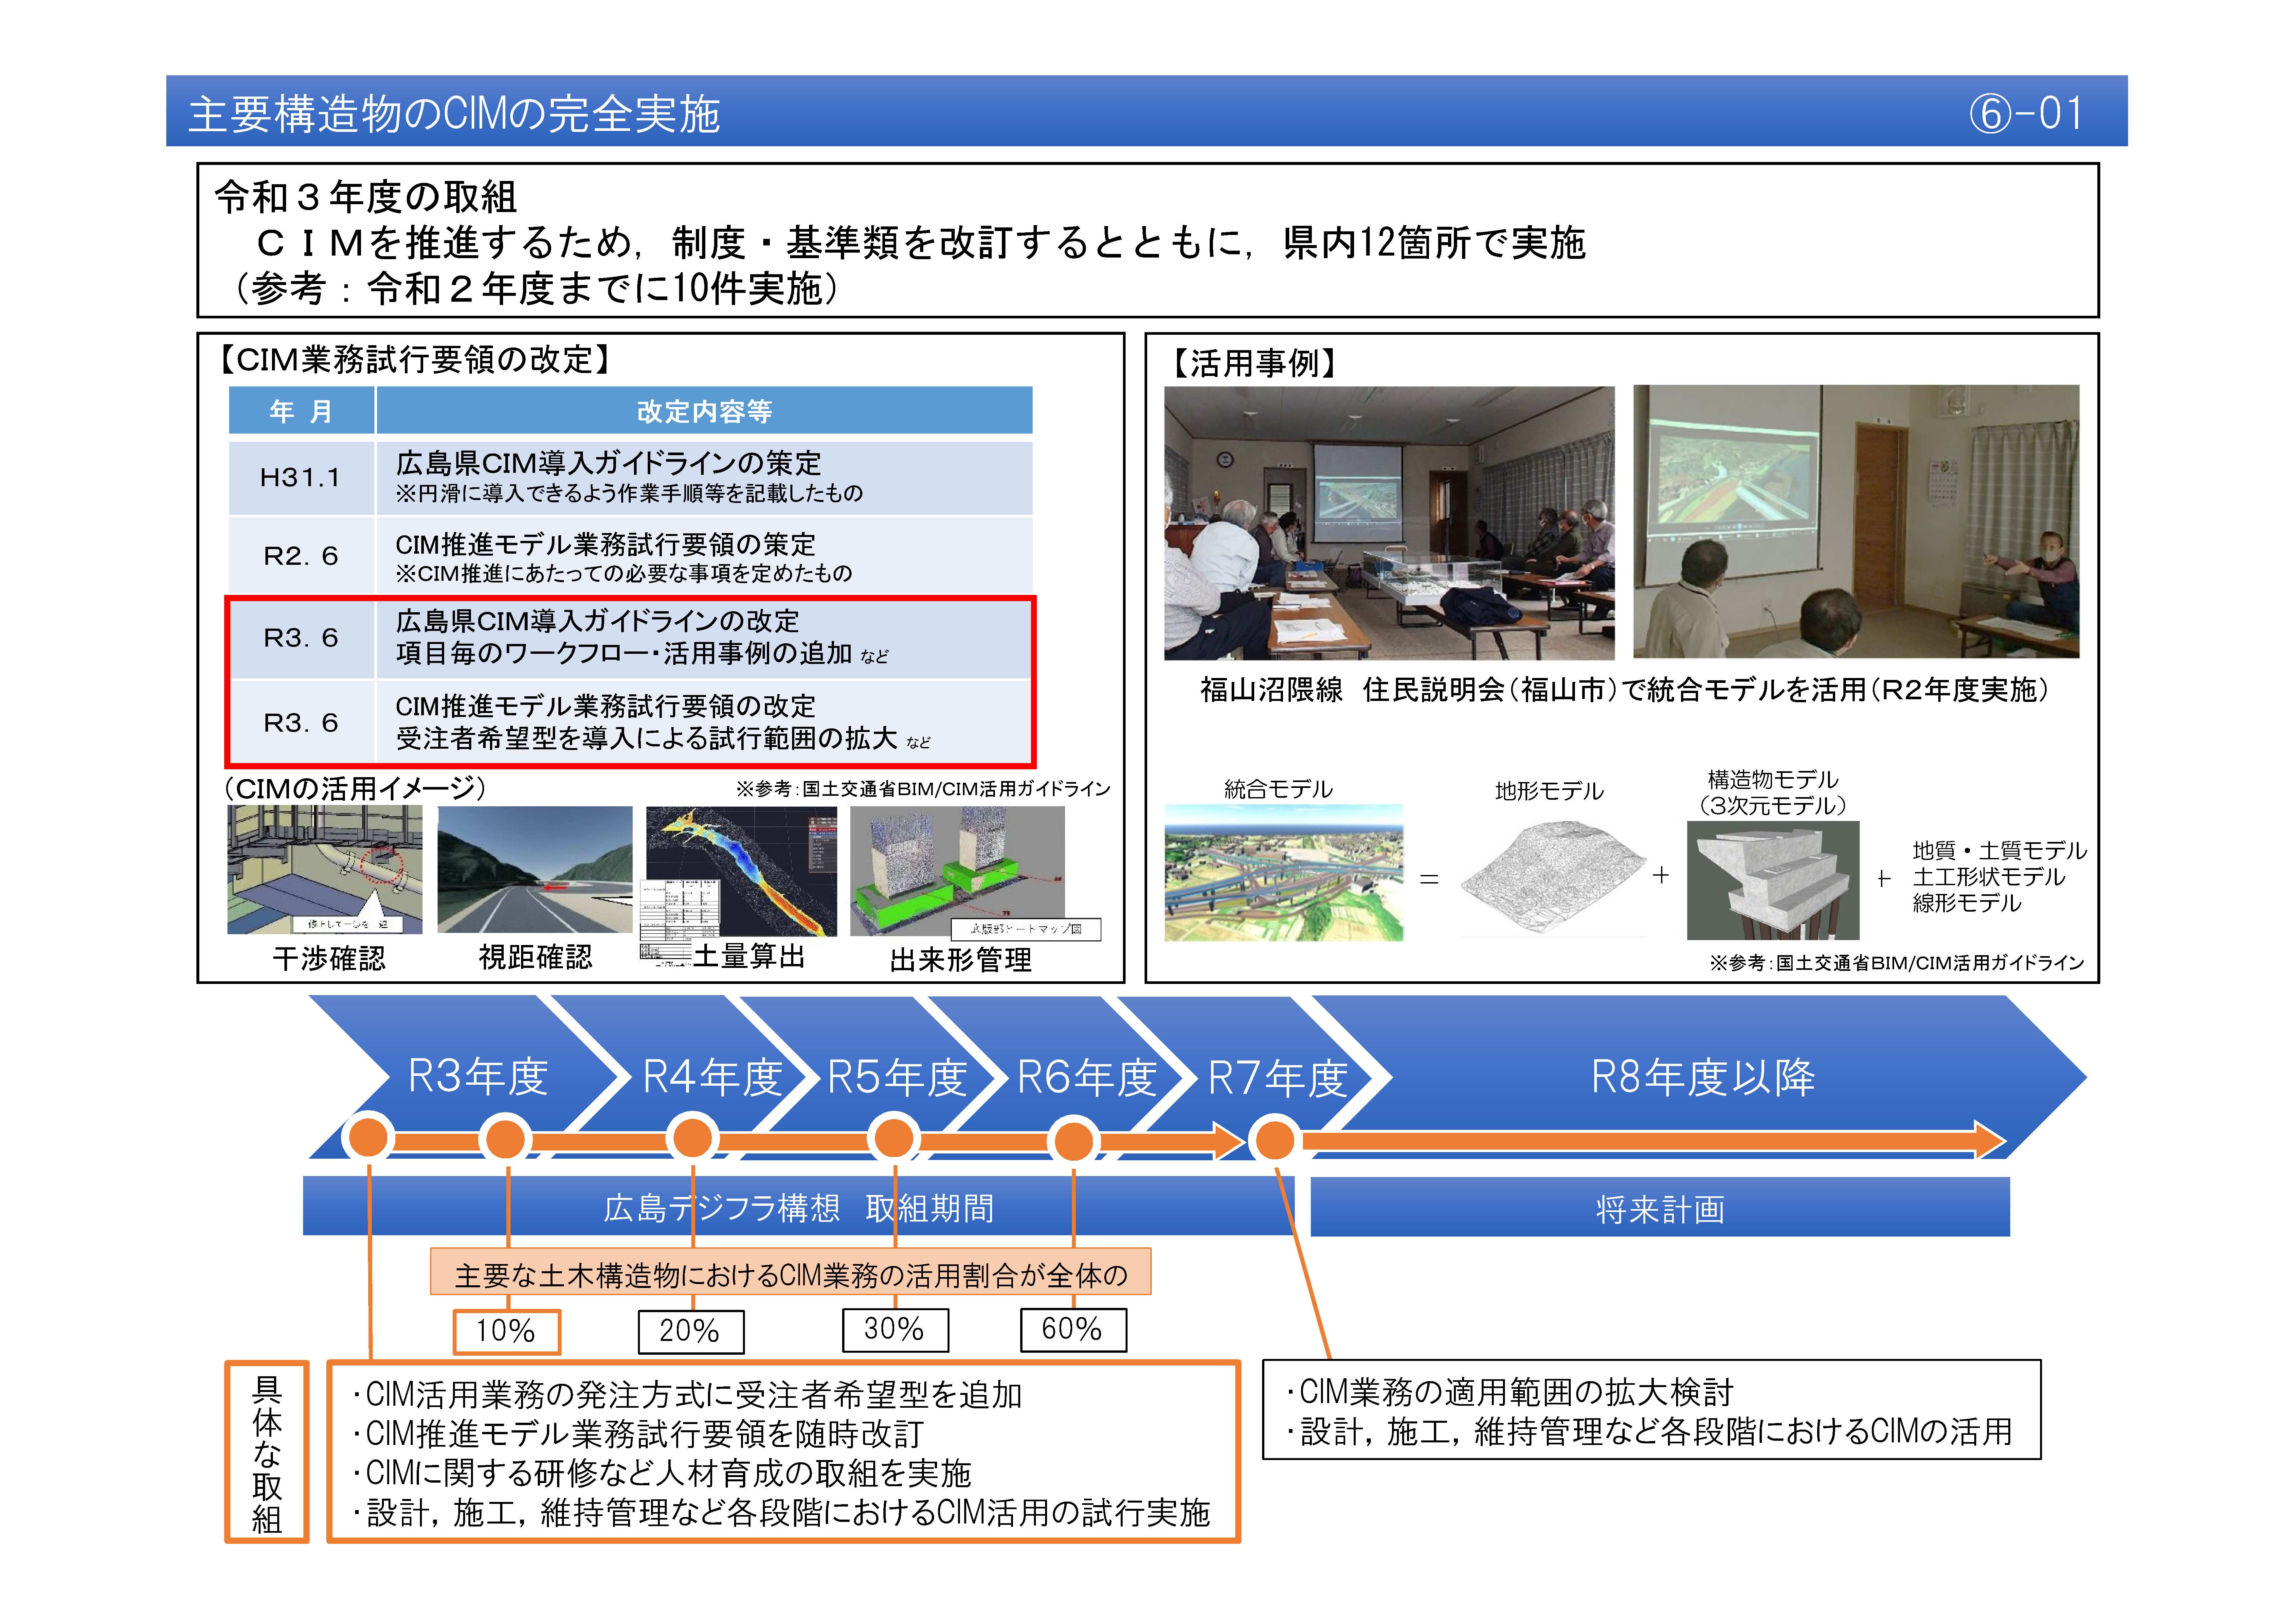This screenshot has height=1623, width=2296.
Task: Click the orange dot under R7年度
Action: coord(1274,1140)
